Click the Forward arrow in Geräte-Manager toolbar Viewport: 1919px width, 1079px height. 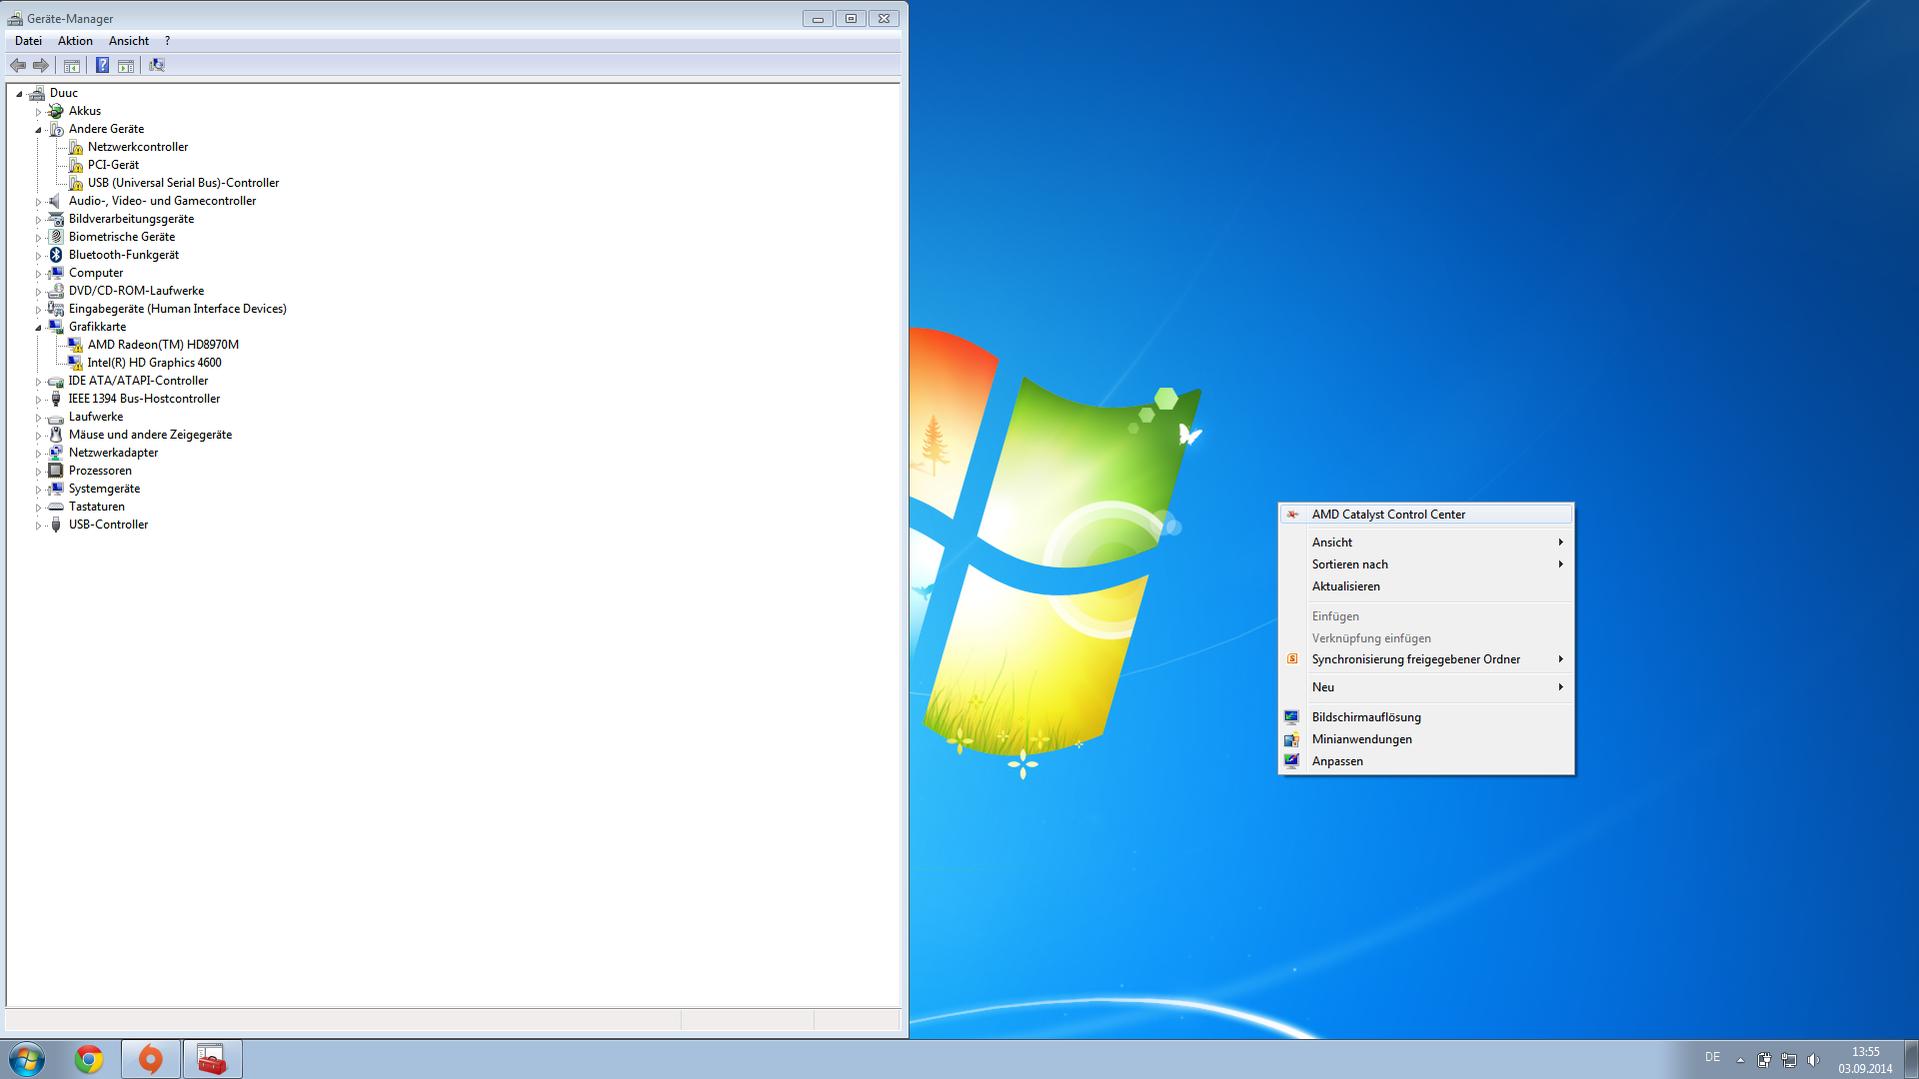[x=41, y=66]
